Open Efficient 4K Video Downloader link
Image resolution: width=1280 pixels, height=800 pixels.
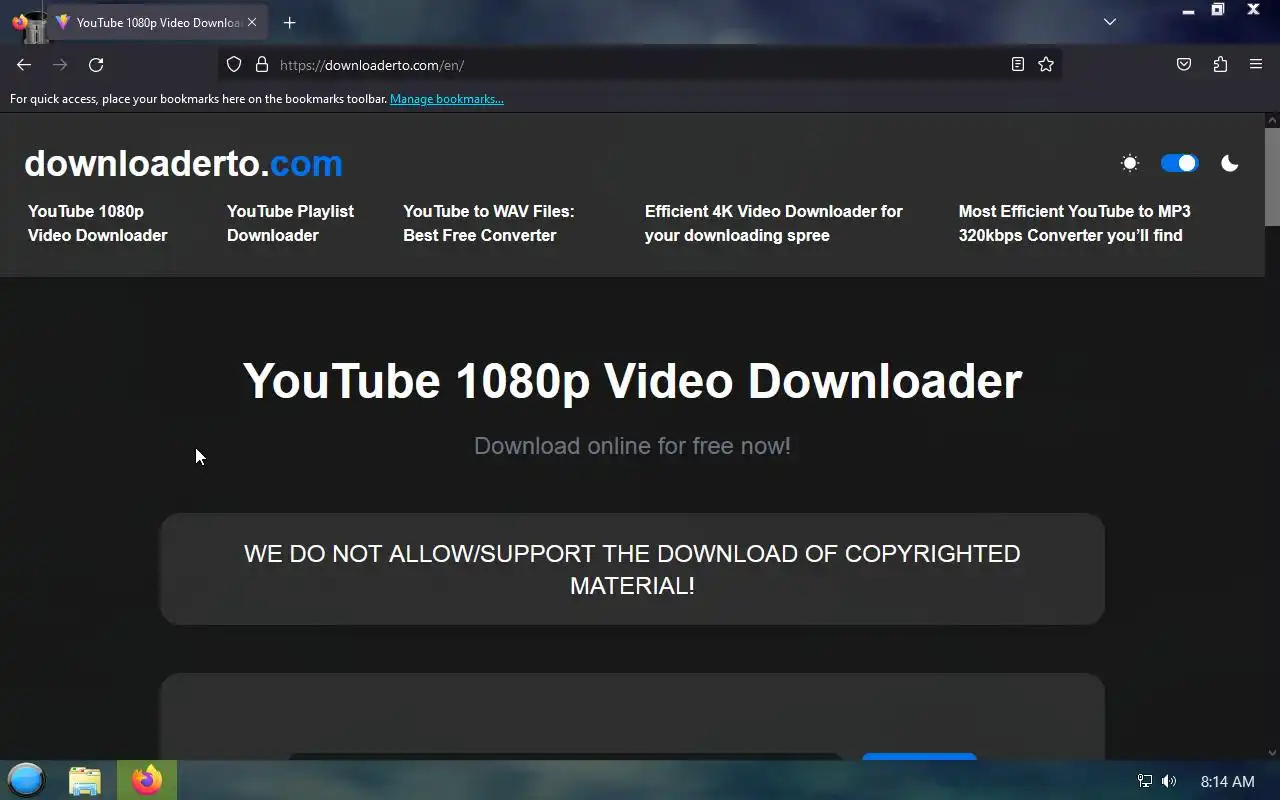[x=774, y=223]
